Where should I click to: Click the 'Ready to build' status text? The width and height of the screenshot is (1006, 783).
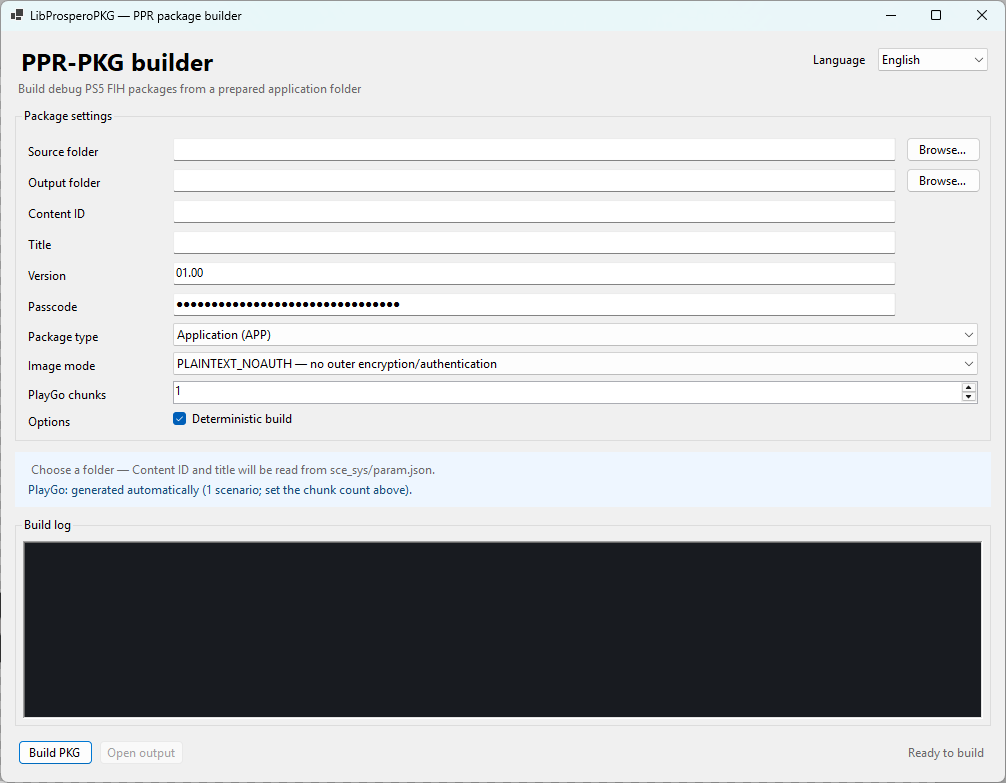coord(946,753)
